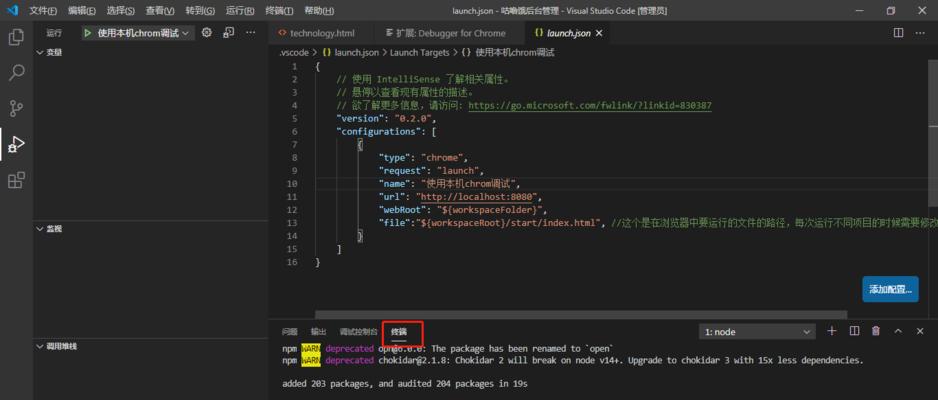Click the 运行 label in the debug sidebar header
This screenshot has height=400, width=938.
54,33
